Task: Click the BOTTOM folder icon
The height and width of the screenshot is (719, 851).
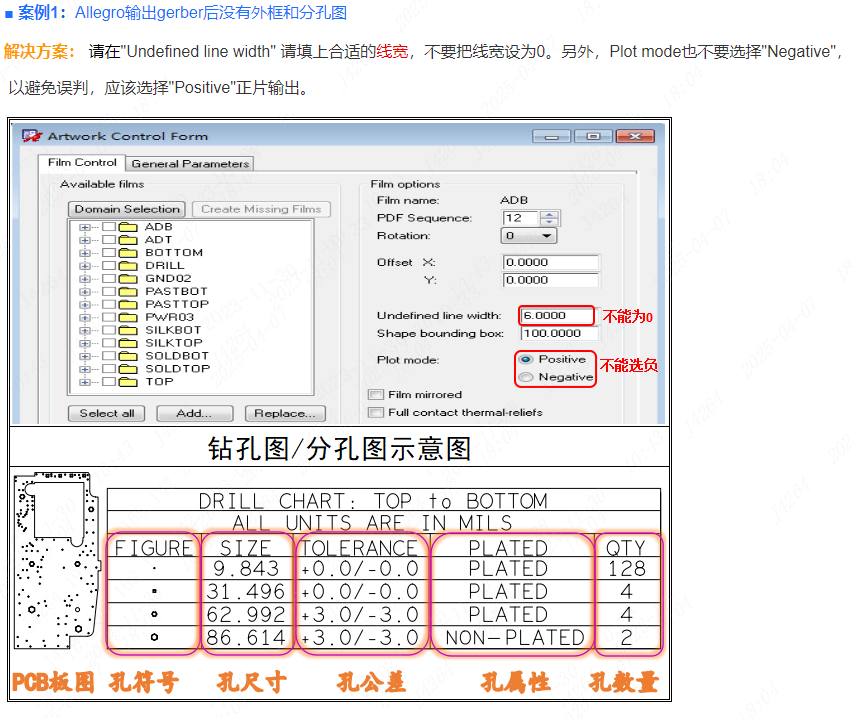Action: click(128, 253)
